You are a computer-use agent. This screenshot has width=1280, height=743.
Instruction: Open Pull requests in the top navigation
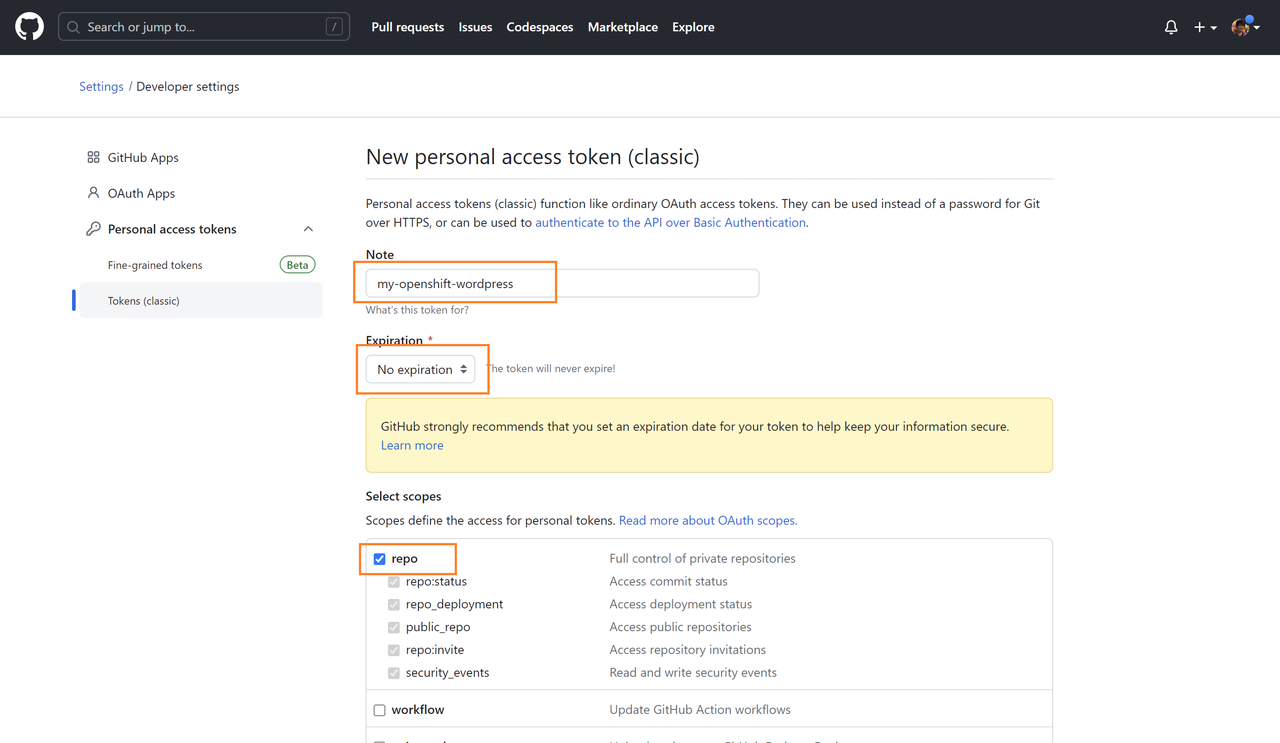(408, 27)
